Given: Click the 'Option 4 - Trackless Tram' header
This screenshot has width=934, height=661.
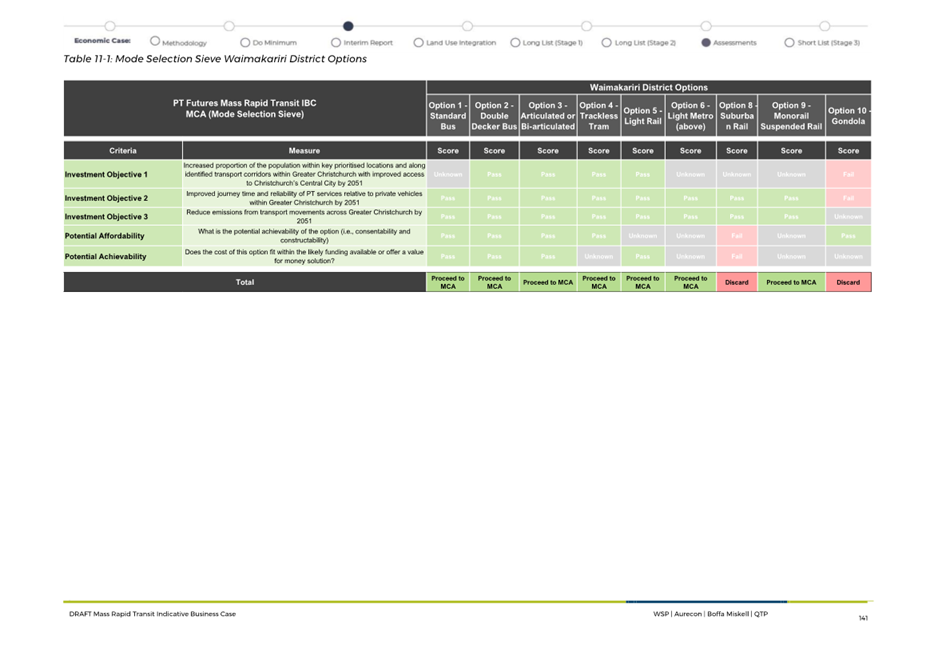Looking at the screenshot, I should (599, 116).
